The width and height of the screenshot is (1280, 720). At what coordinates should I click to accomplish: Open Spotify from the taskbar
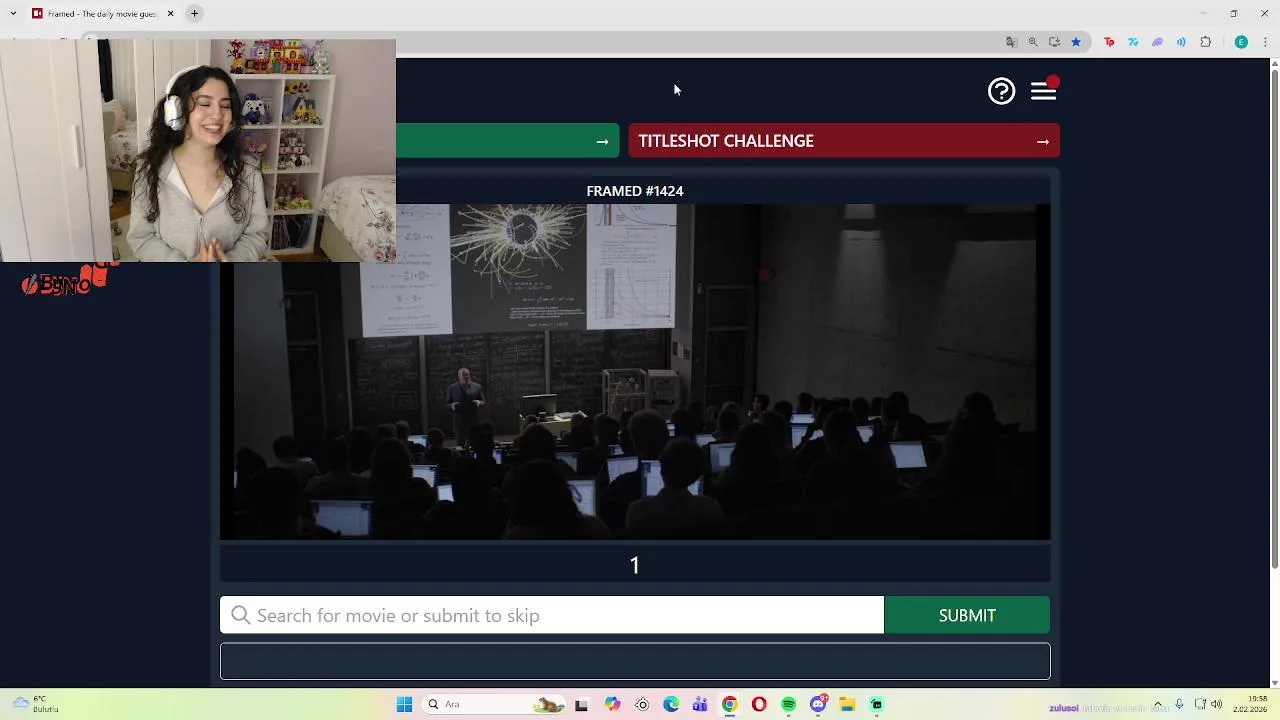tap(789, 705)
